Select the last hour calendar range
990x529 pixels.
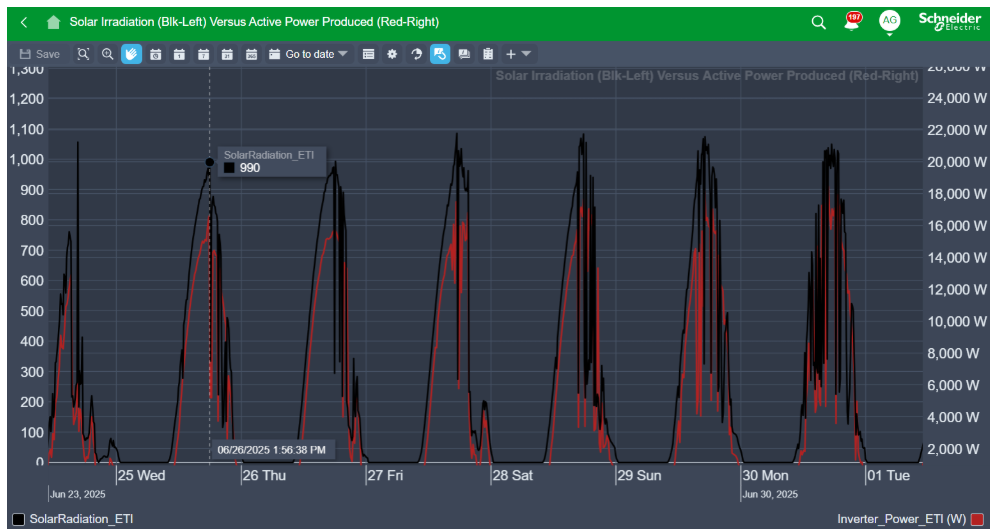(156, 54)
